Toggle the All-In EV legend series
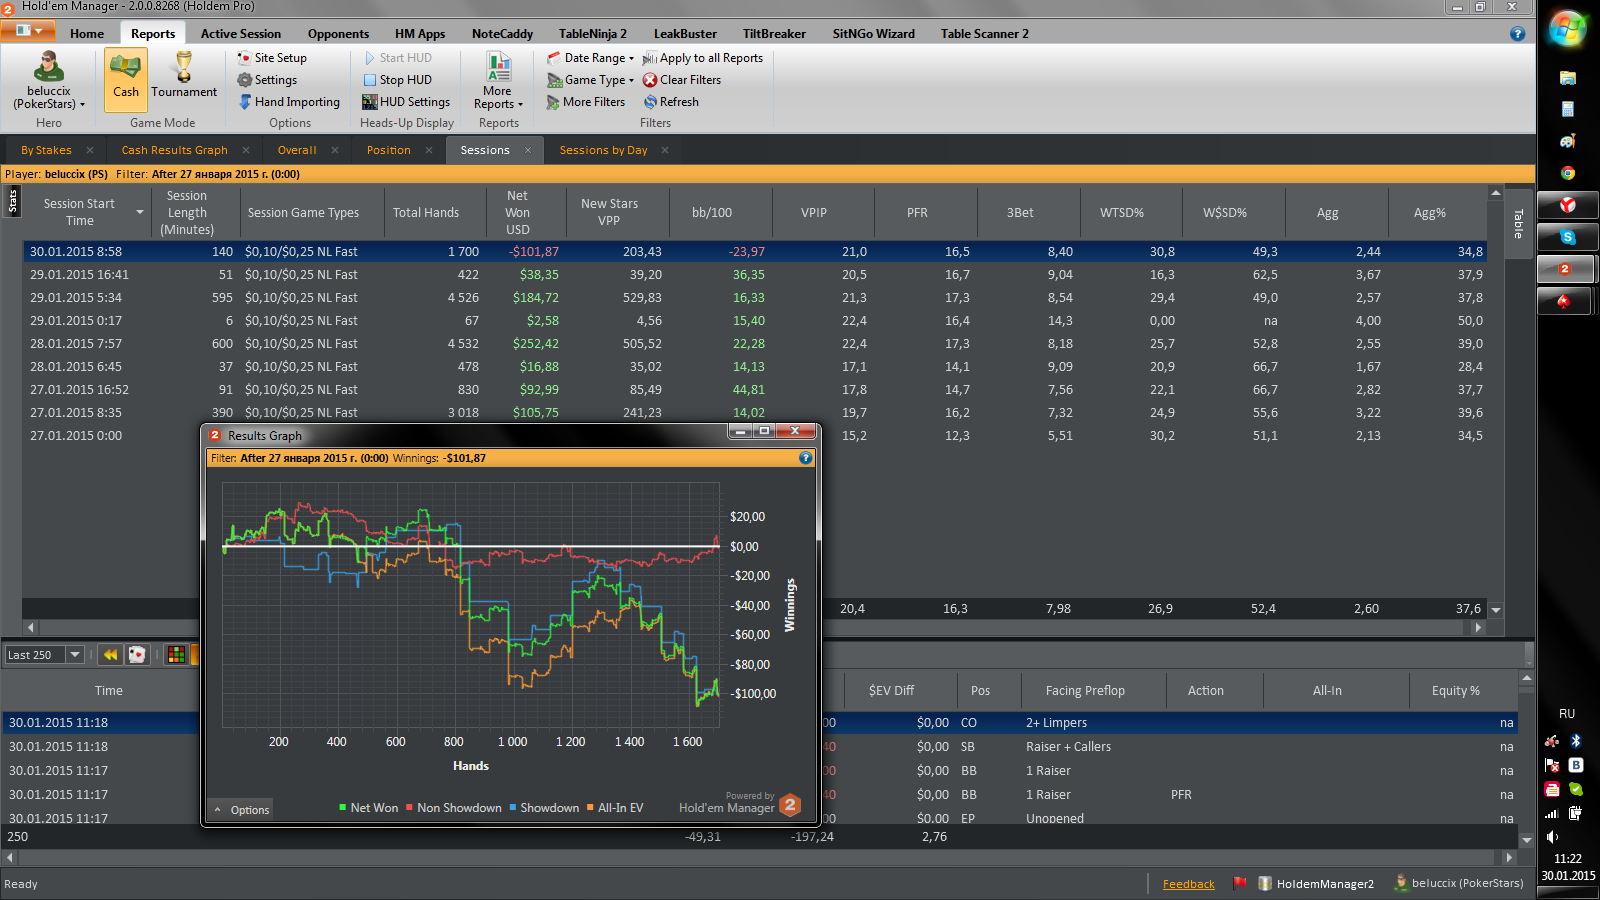1600x900 pixels. click(x=615, y=808)
